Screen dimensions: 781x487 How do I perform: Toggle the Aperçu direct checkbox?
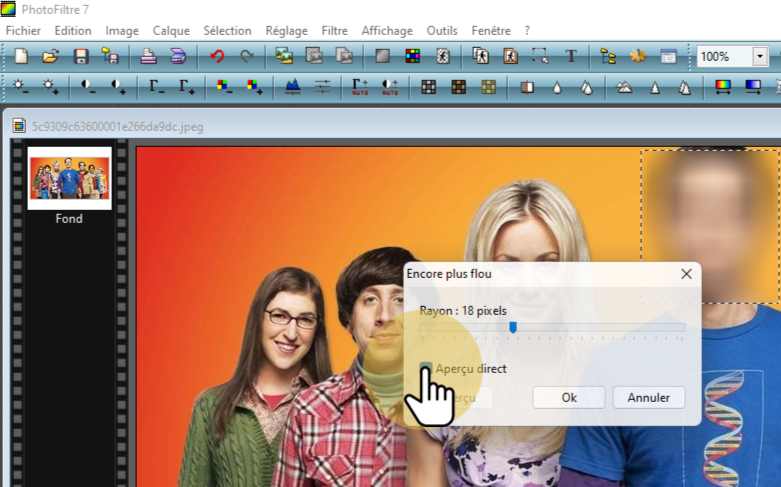(x=425, y=368)
